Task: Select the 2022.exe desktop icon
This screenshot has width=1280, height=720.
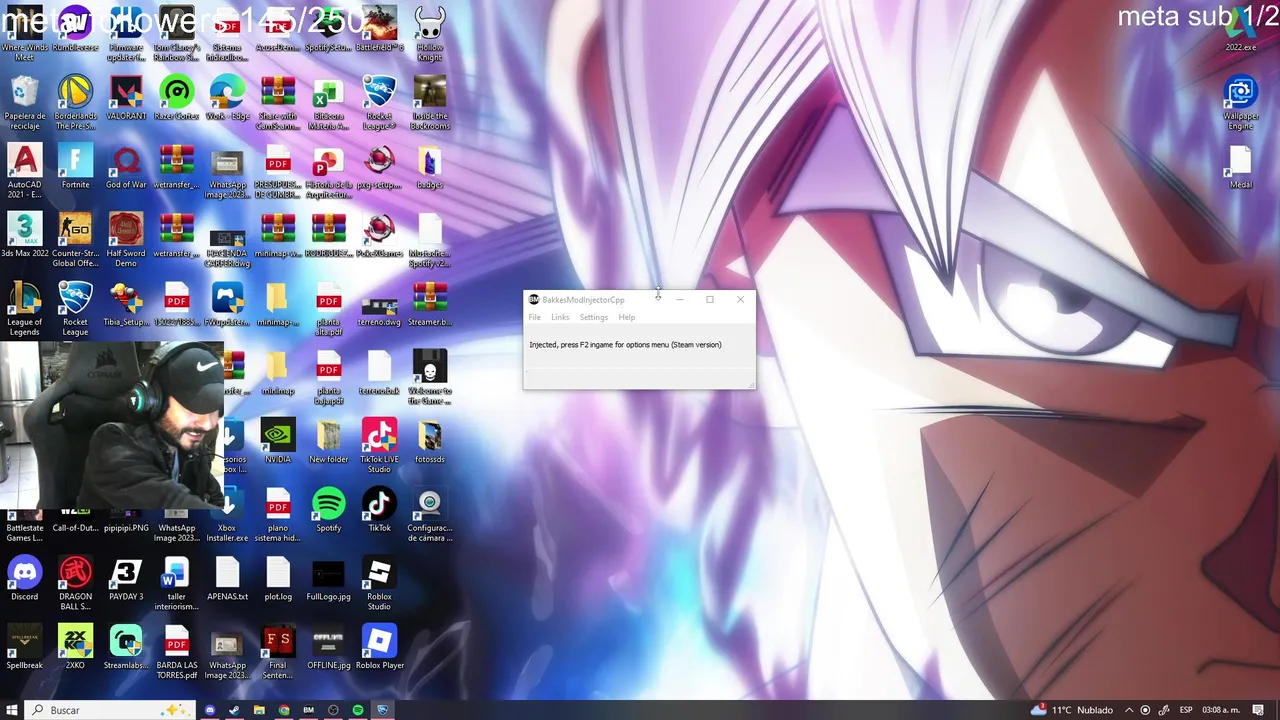Action: (x=1241, y=30)
